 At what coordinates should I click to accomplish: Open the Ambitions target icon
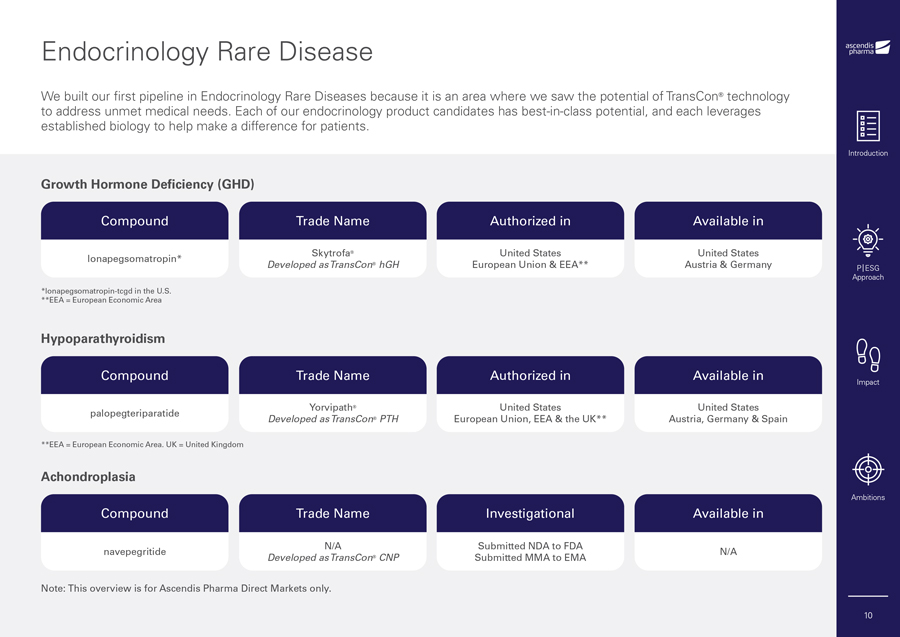867,470
